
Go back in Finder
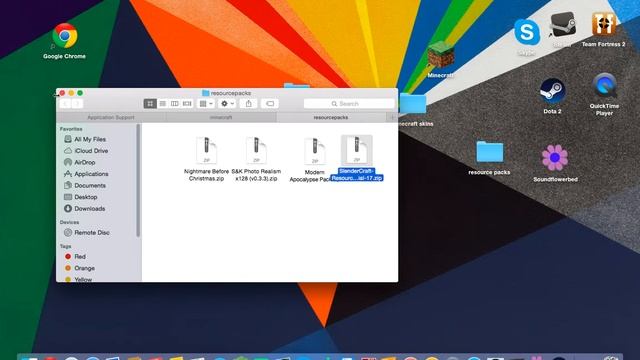pos(65,104)
